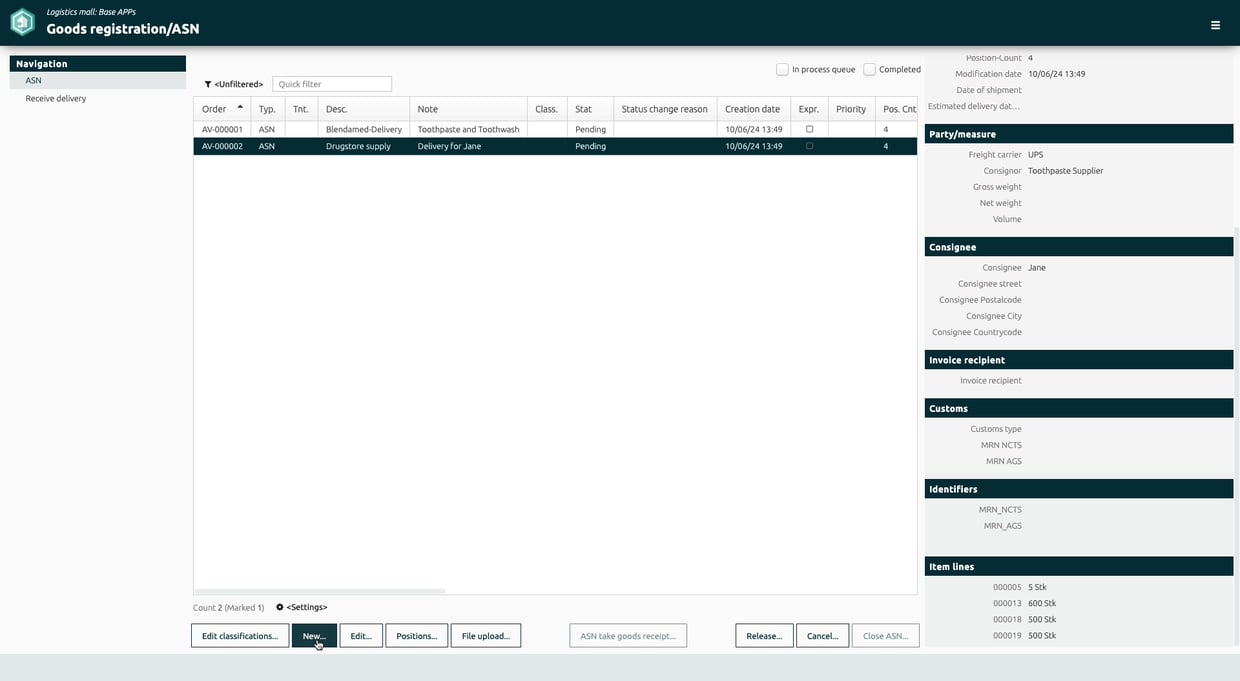This screenshot has height=681, width=1240.
Task: Sort by Creation date column header
Action: [753, 109]
